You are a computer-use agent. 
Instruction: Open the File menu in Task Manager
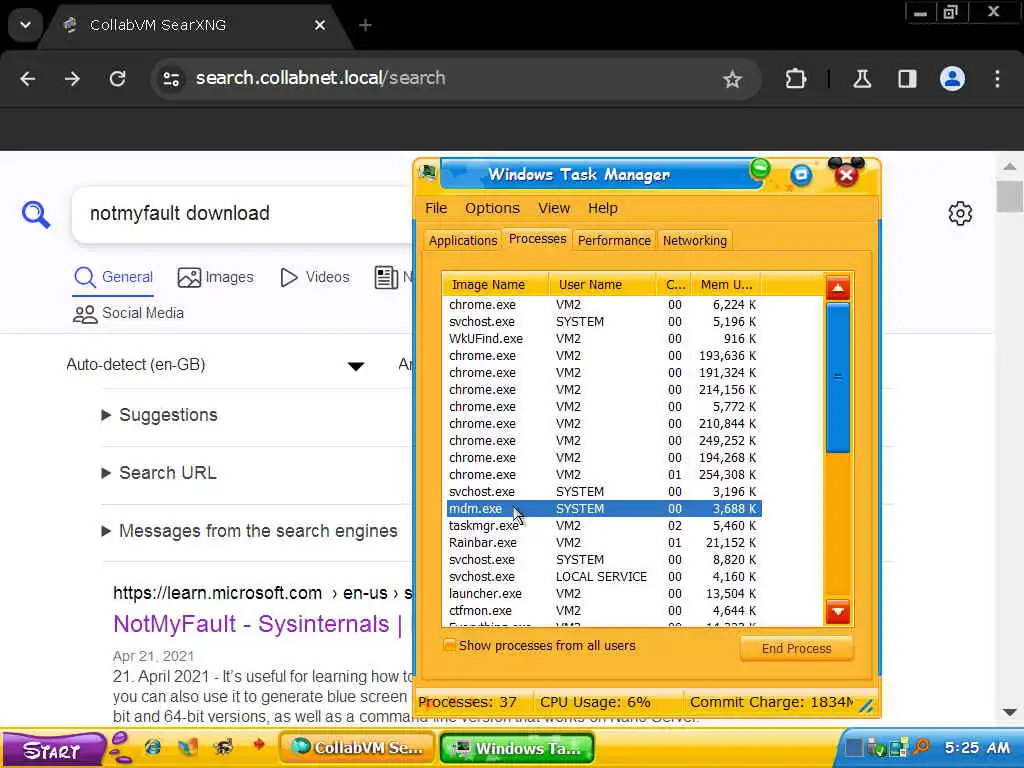(436, 208)
